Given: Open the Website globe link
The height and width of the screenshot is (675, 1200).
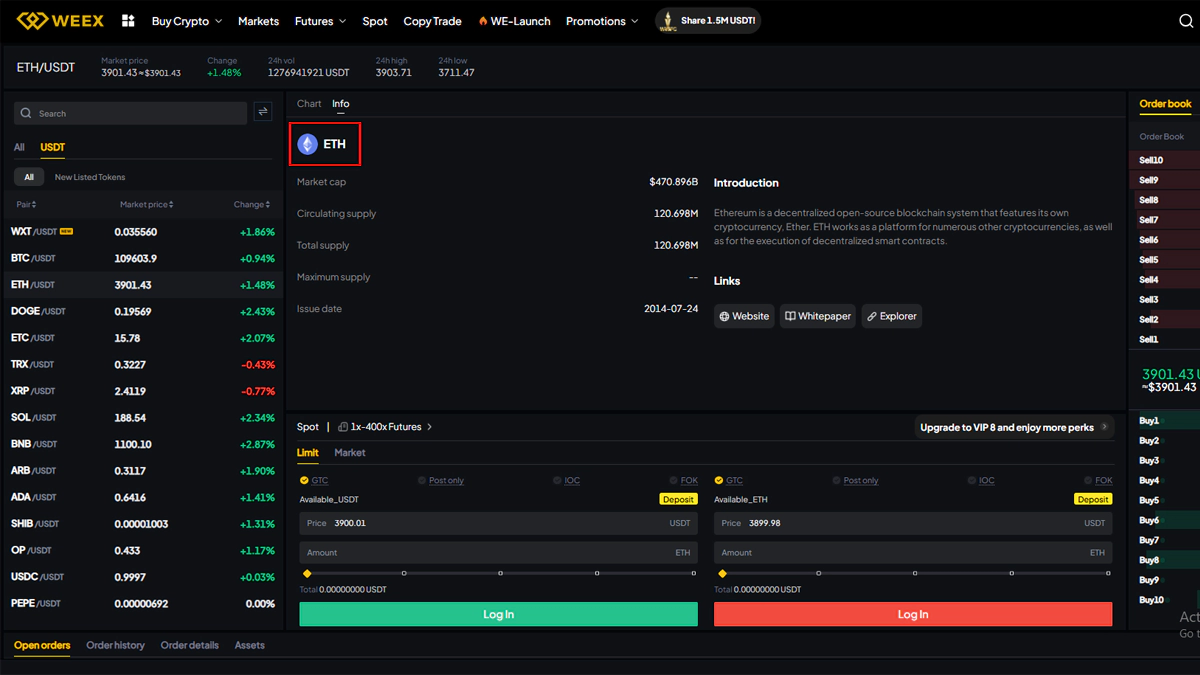Looking at the screenshot, I should pos(744,316).
